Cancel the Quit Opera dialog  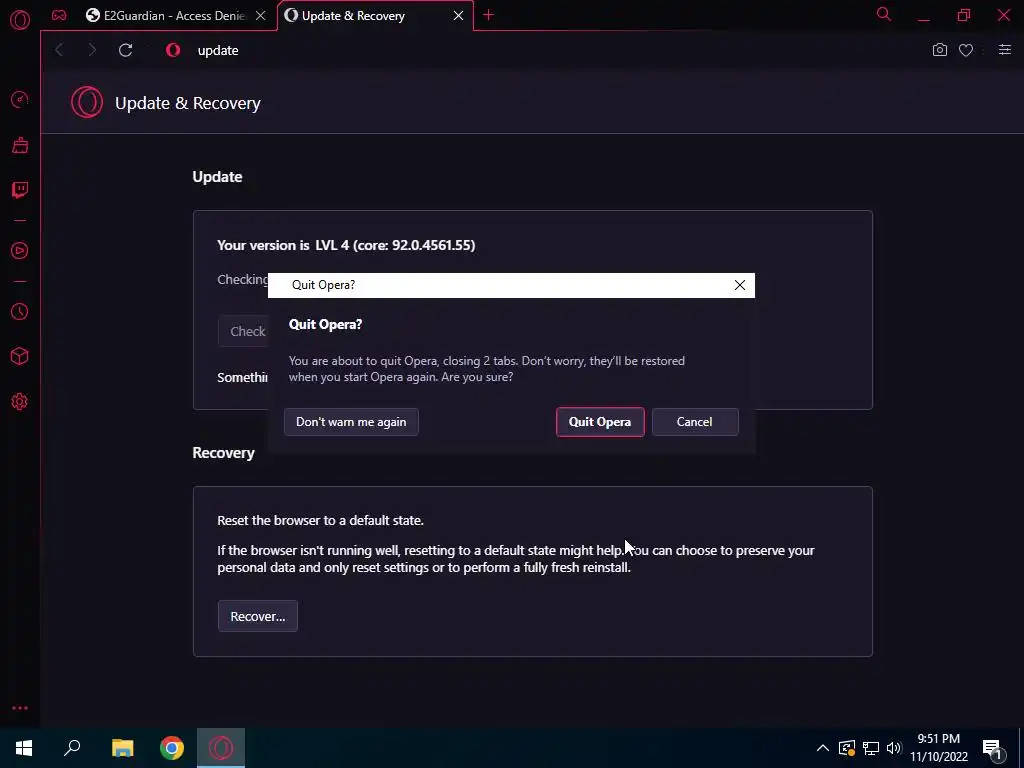click(x=695, y=422)
